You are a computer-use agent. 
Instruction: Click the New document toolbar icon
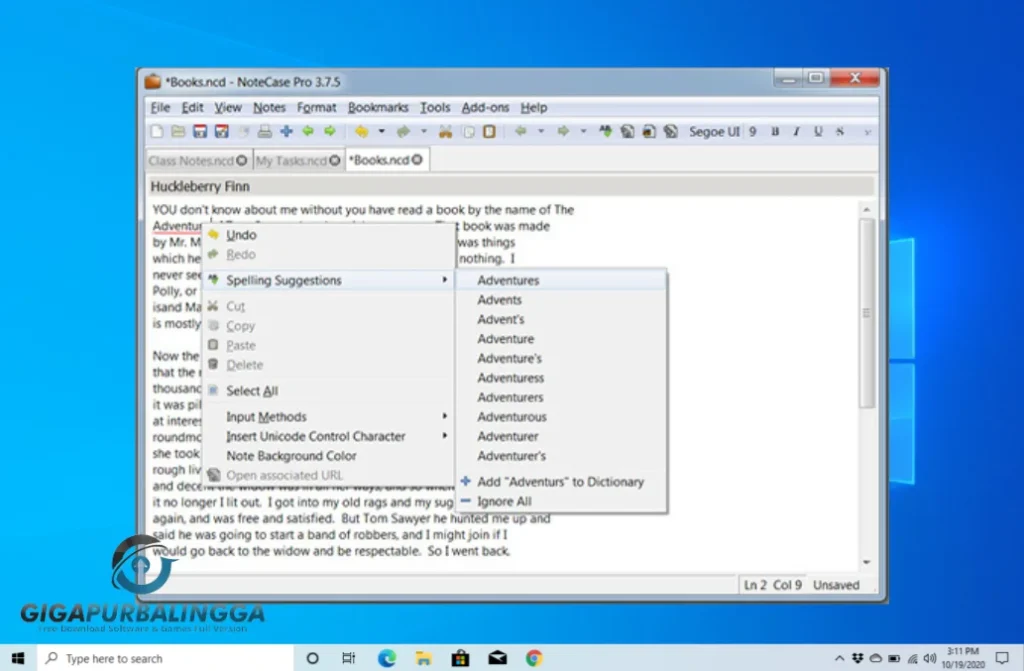point(156,131)
